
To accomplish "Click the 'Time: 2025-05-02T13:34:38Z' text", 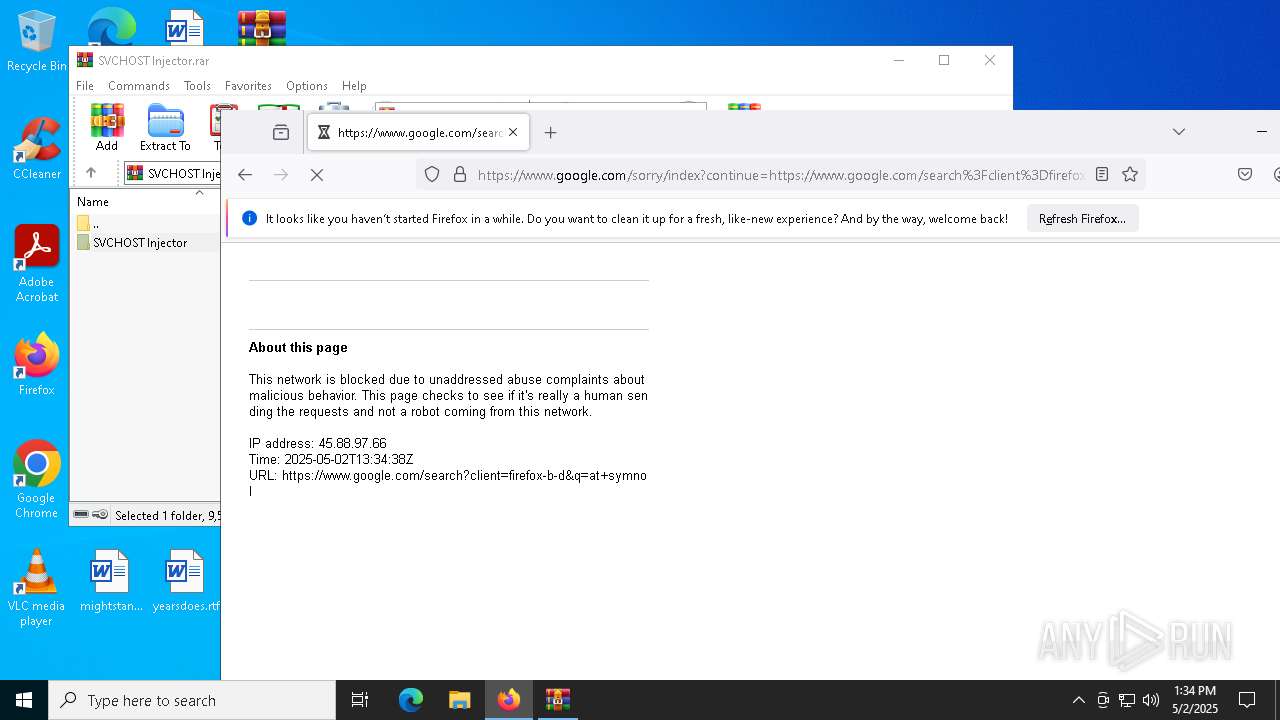I will 331,459.
